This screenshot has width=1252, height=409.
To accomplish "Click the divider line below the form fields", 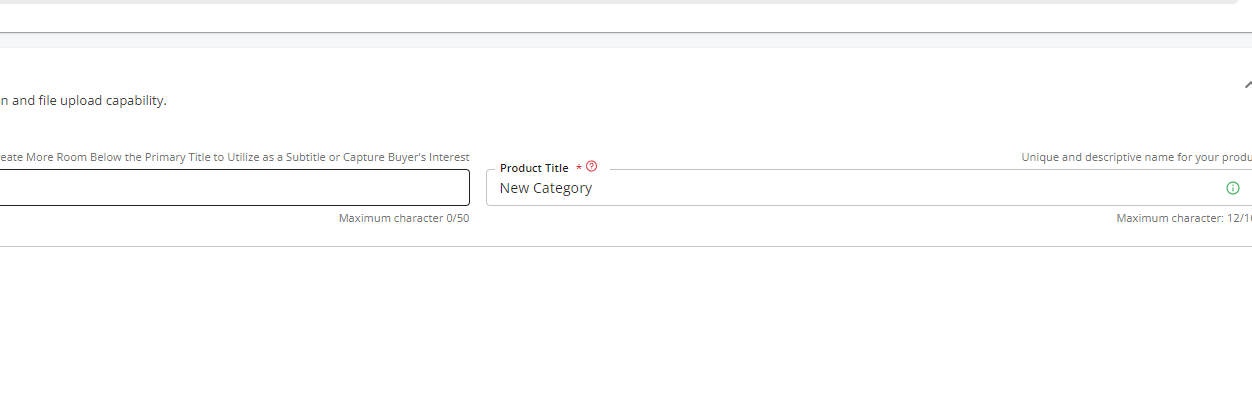I will point(600,246).
